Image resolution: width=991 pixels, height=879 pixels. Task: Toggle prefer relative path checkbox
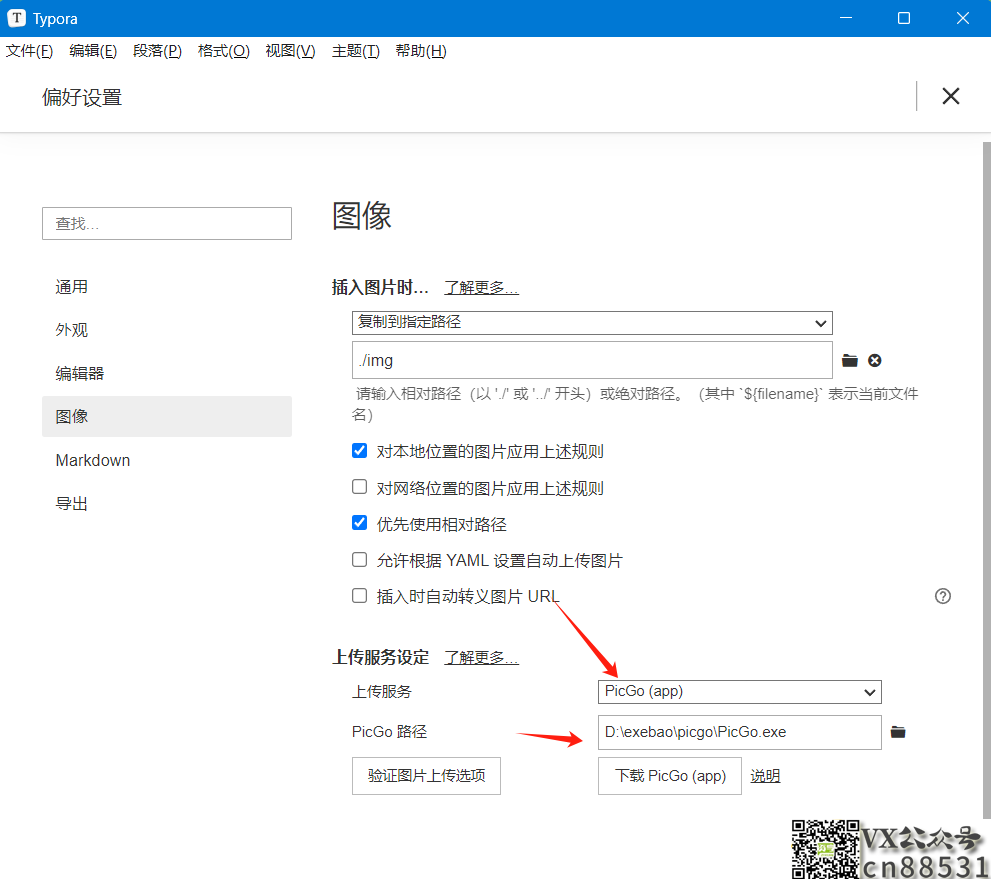pos(359,523)
